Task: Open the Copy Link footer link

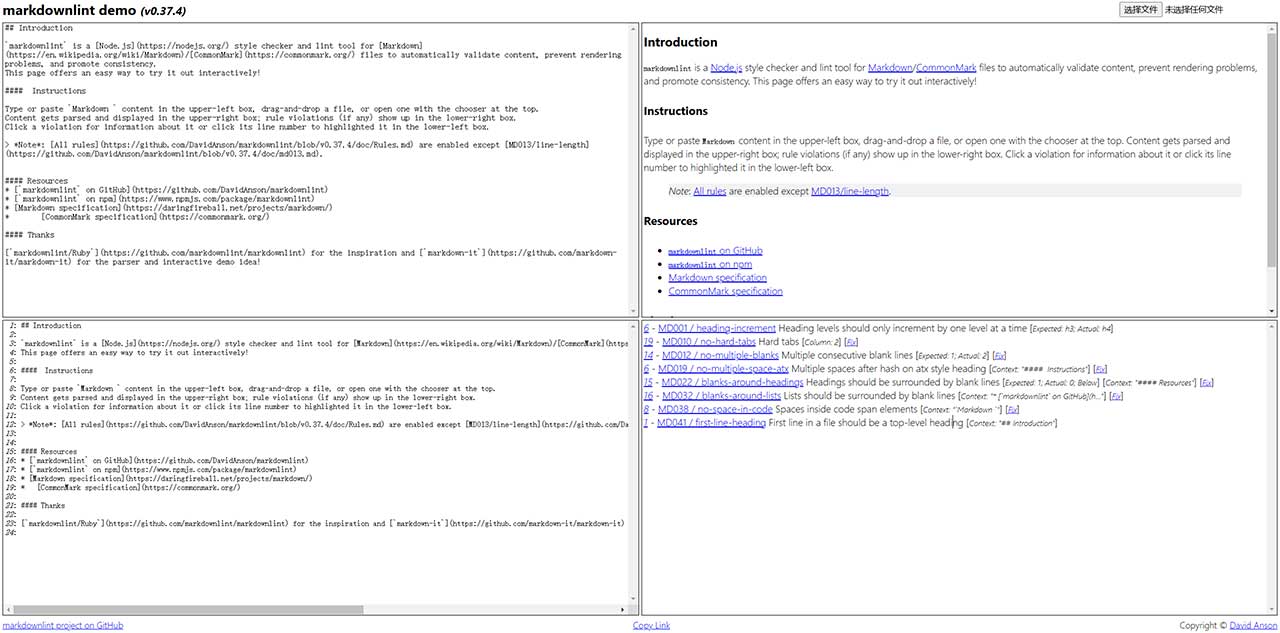Action: pyautogui.click(x=651, y=625)
